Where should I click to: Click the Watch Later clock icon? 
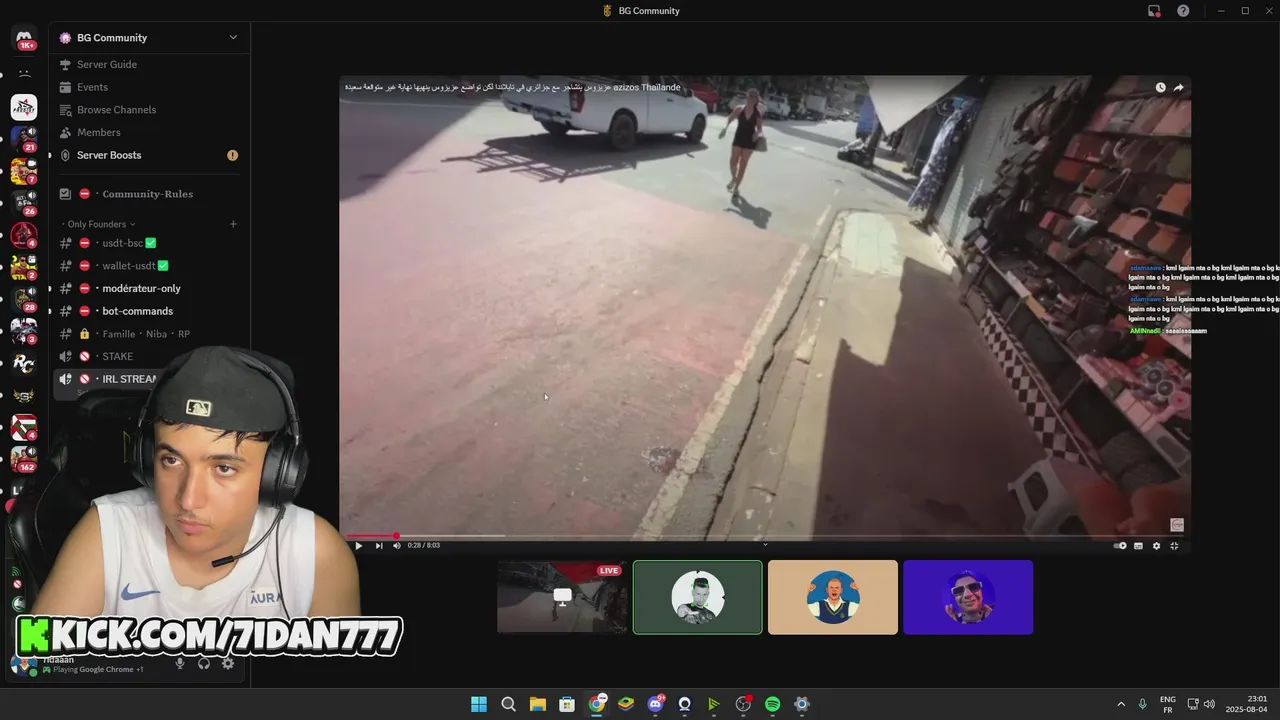pos(1160,88)
